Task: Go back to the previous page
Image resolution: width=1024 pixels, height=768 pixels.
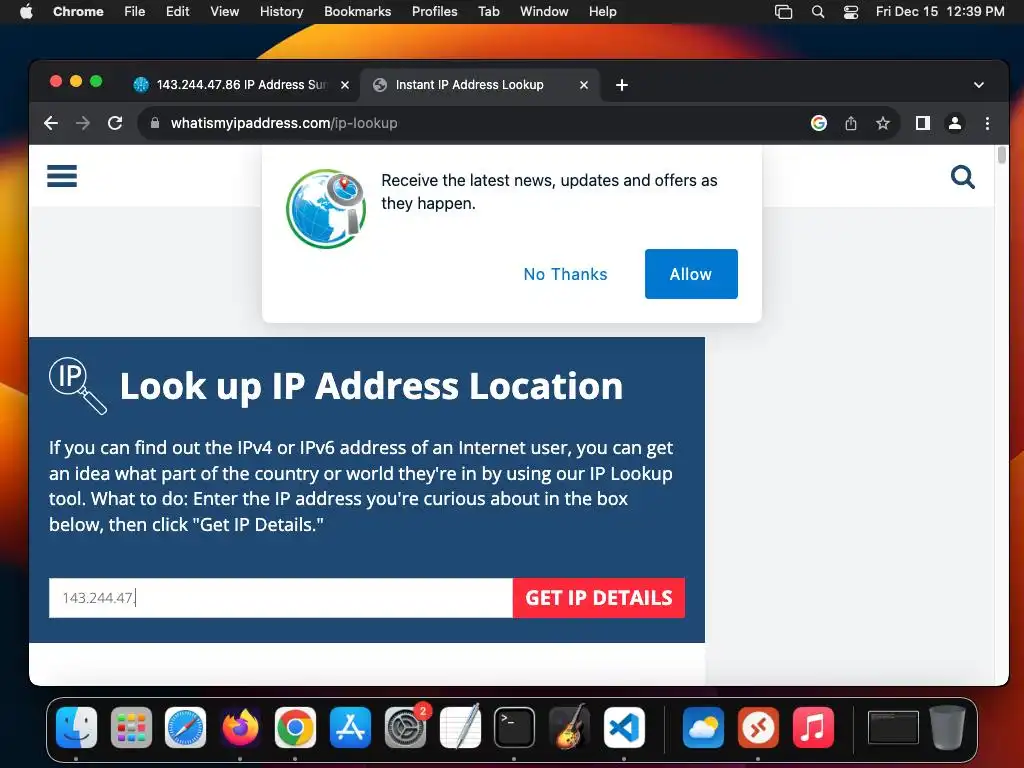Action: coord(51,123)
